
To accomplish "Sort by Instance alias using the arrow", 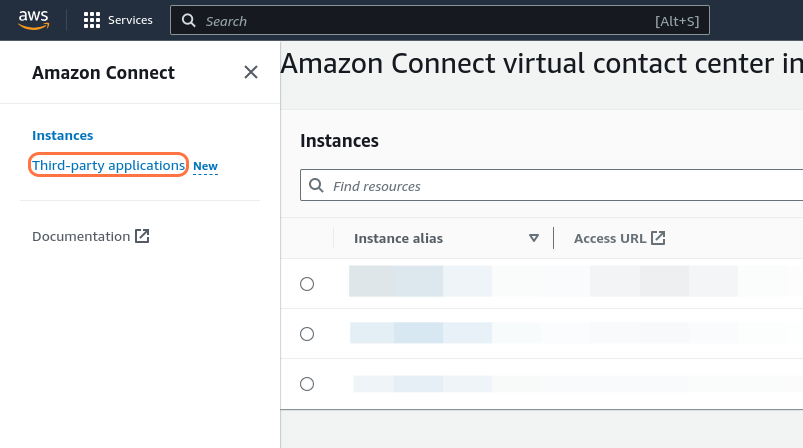I will click(x=534, y=238).
